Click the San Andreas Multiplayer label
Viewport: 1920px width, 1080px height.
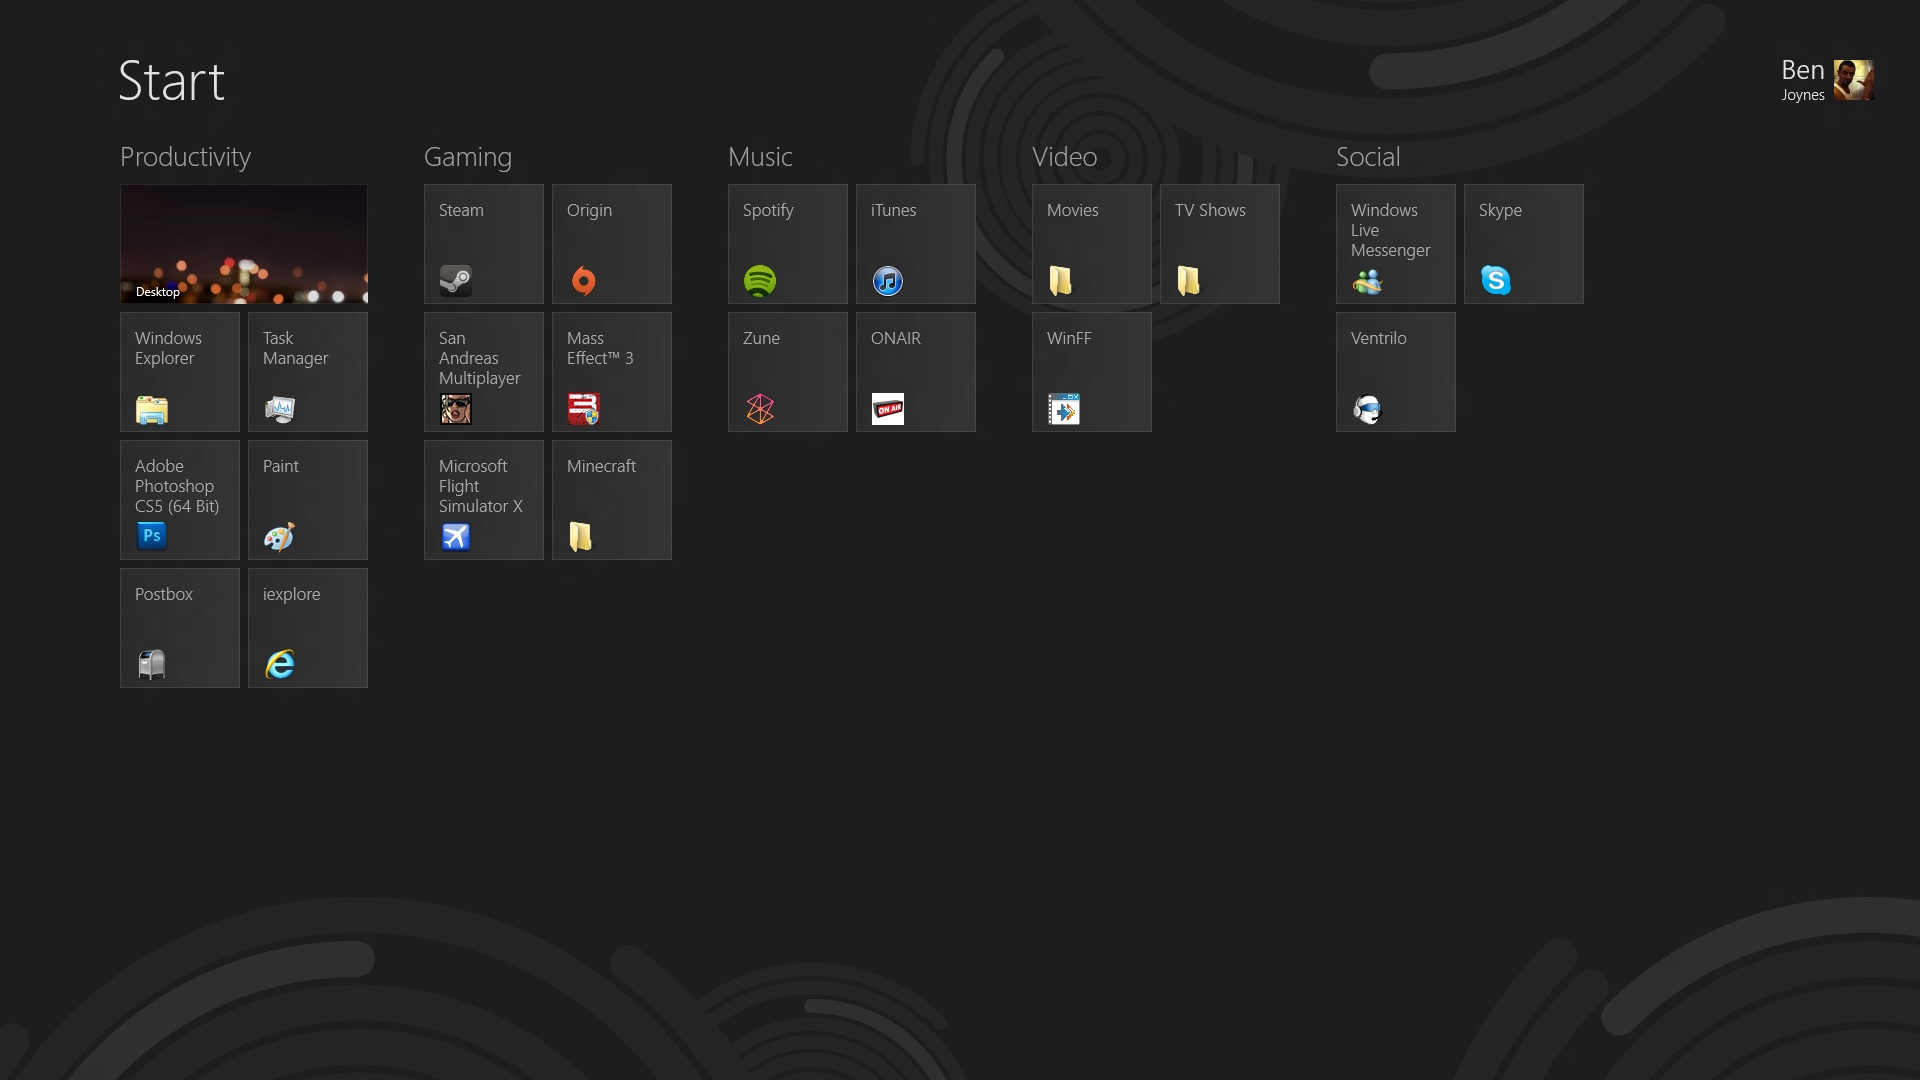tap(479, 358)
